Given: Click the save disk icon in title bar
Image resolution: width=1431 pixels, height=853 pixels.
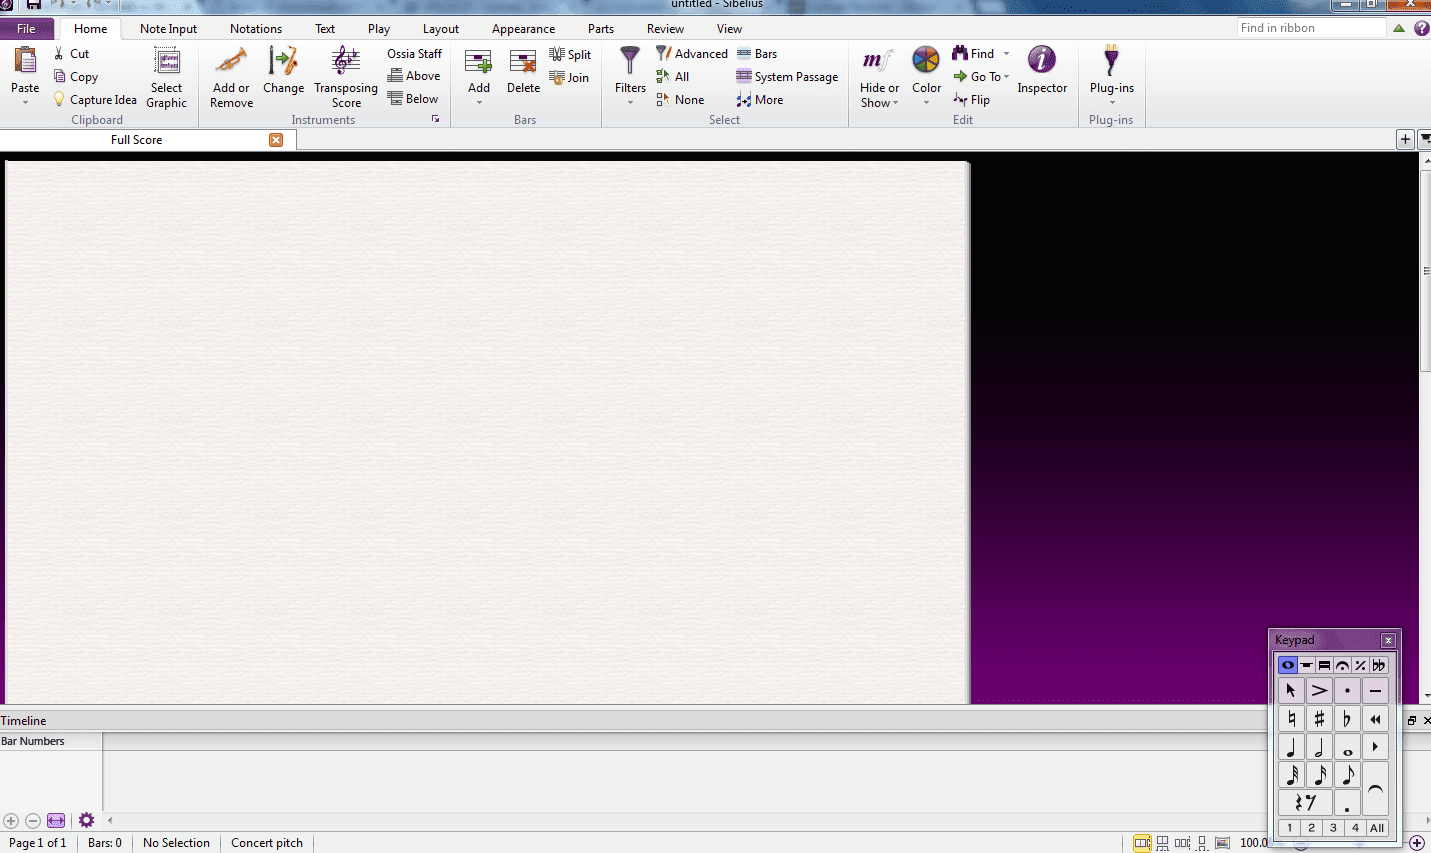Looking at the screenshot, I should tap(33, 4).
